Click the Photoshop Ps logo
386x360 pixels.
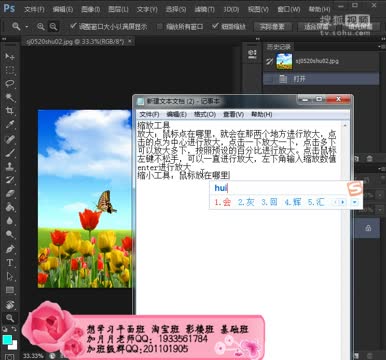[9, 7]
